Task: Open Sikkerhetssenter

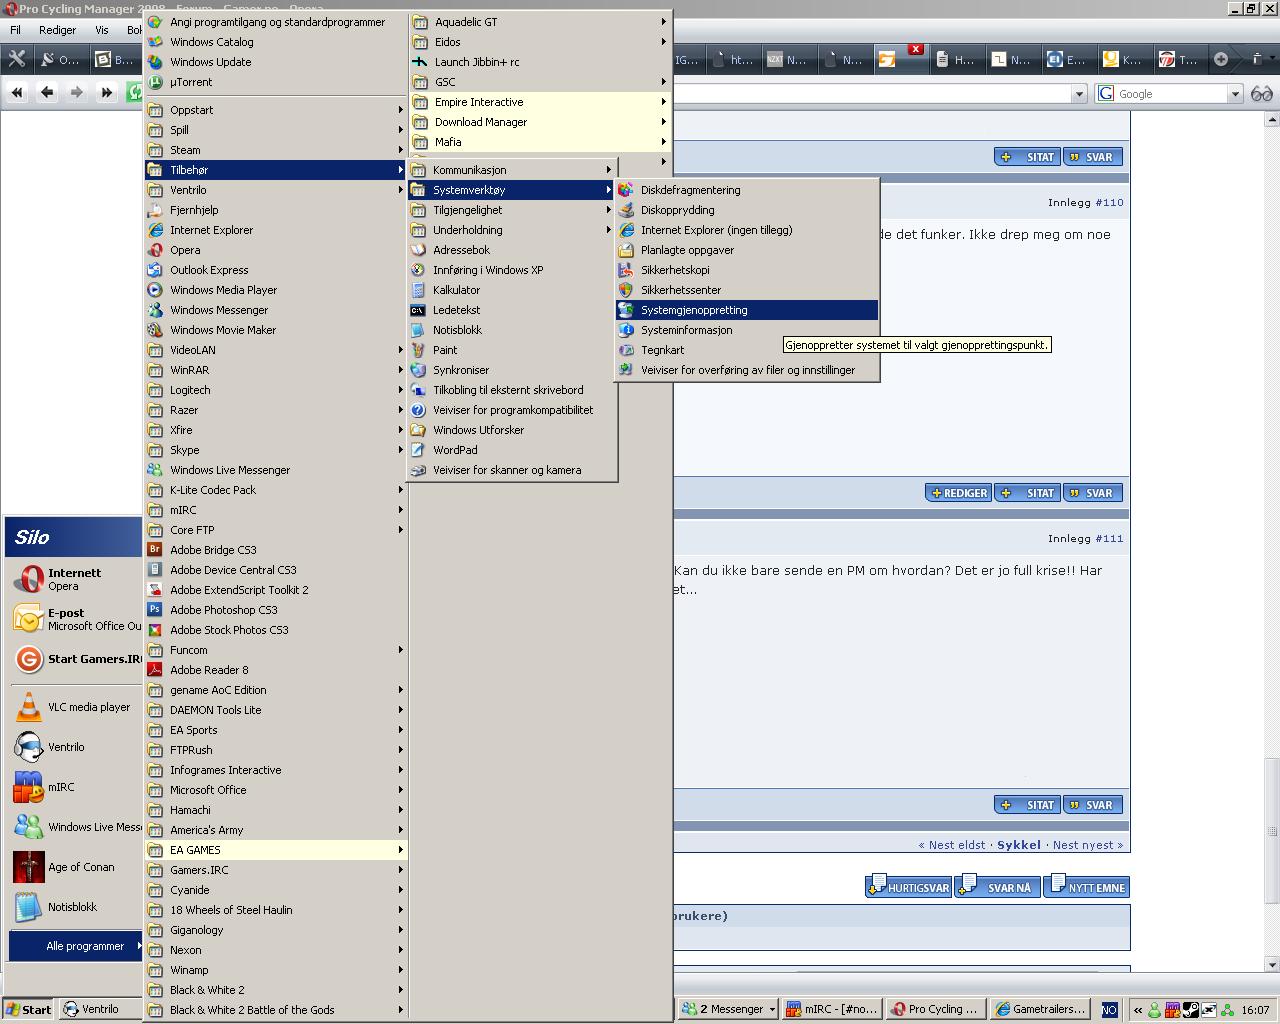Action: click(x=747, y=290)
